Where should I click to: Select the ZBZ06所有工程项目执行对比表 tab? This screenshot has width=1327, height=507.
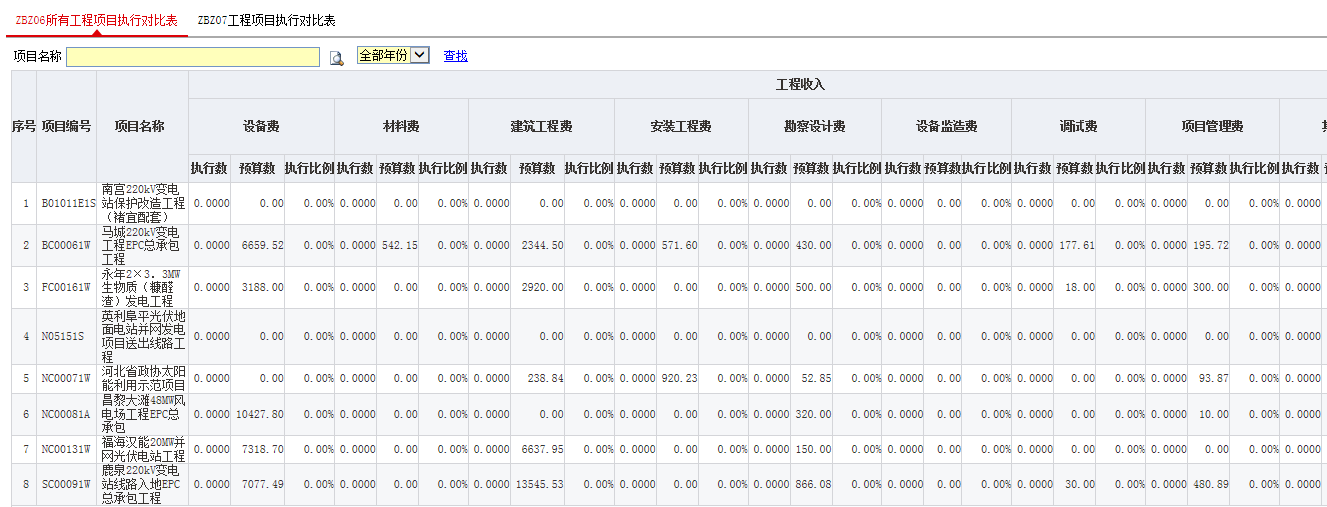point(96,20)
